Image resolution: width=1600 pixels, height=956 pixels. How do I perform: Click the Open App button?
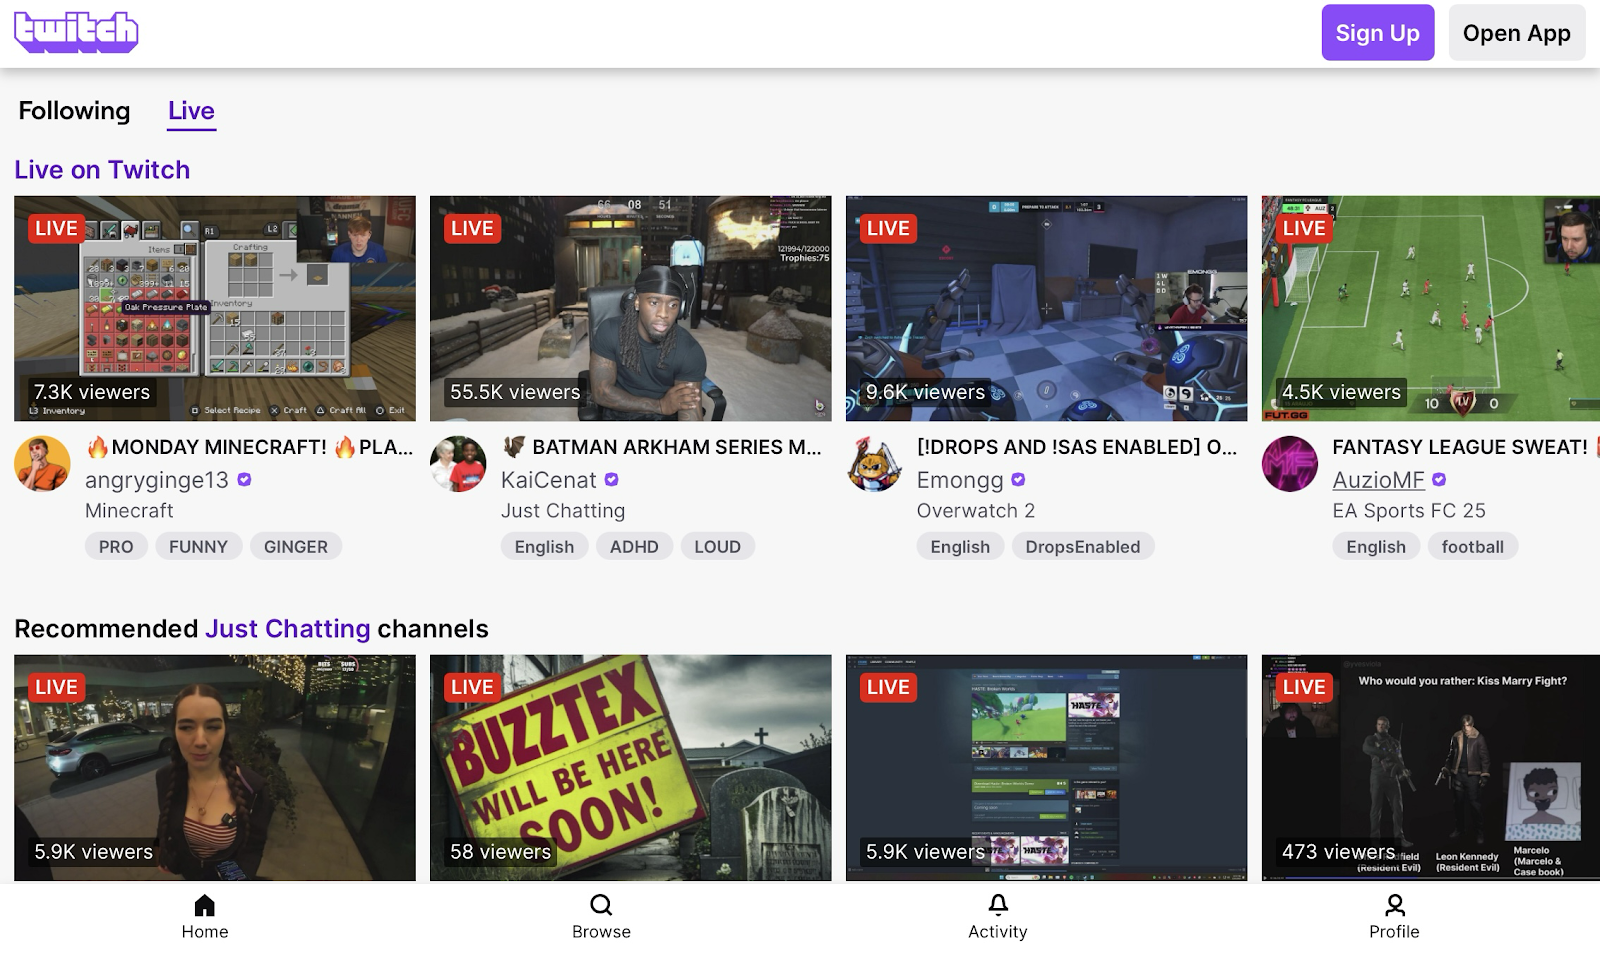point(1516,33)
